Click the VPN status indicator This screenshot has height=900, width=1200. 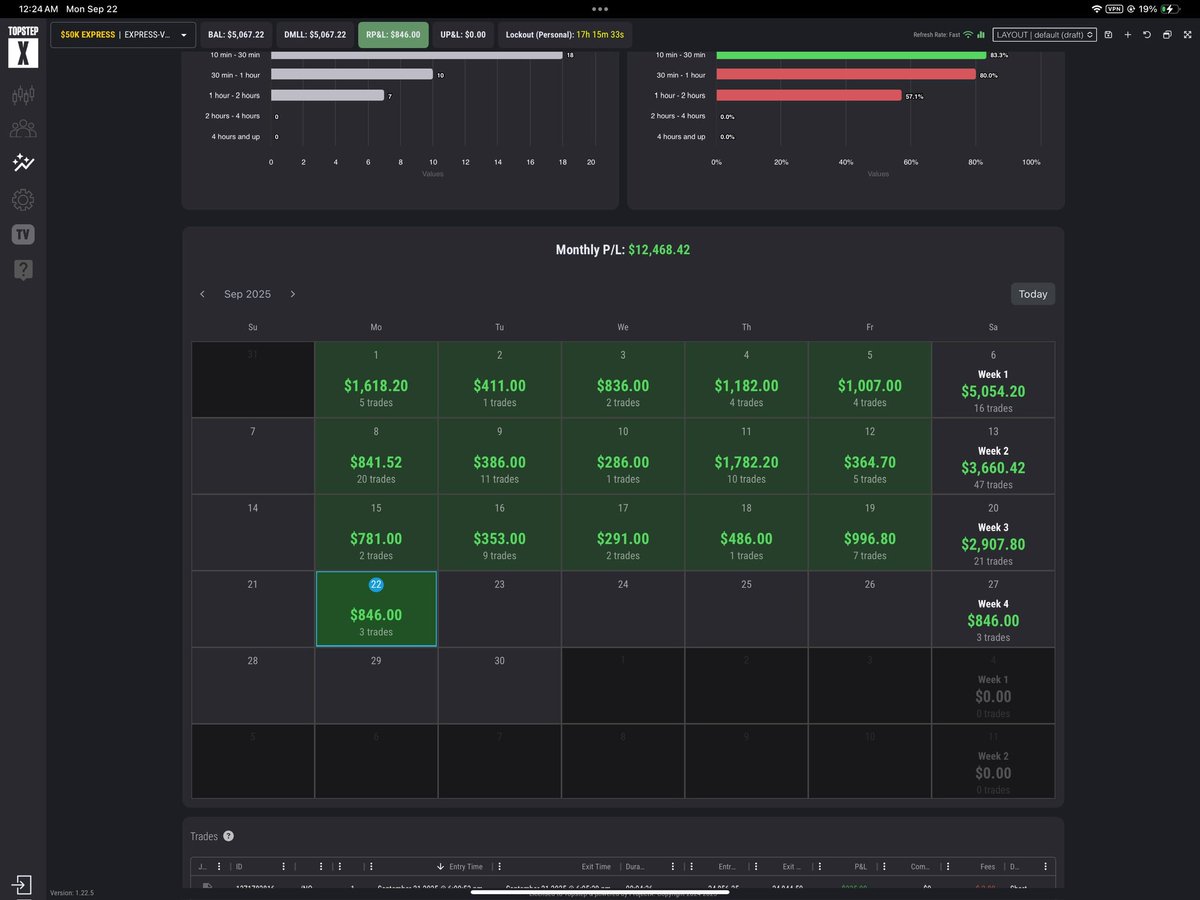pyautogui.click(x=1114, y=8)
